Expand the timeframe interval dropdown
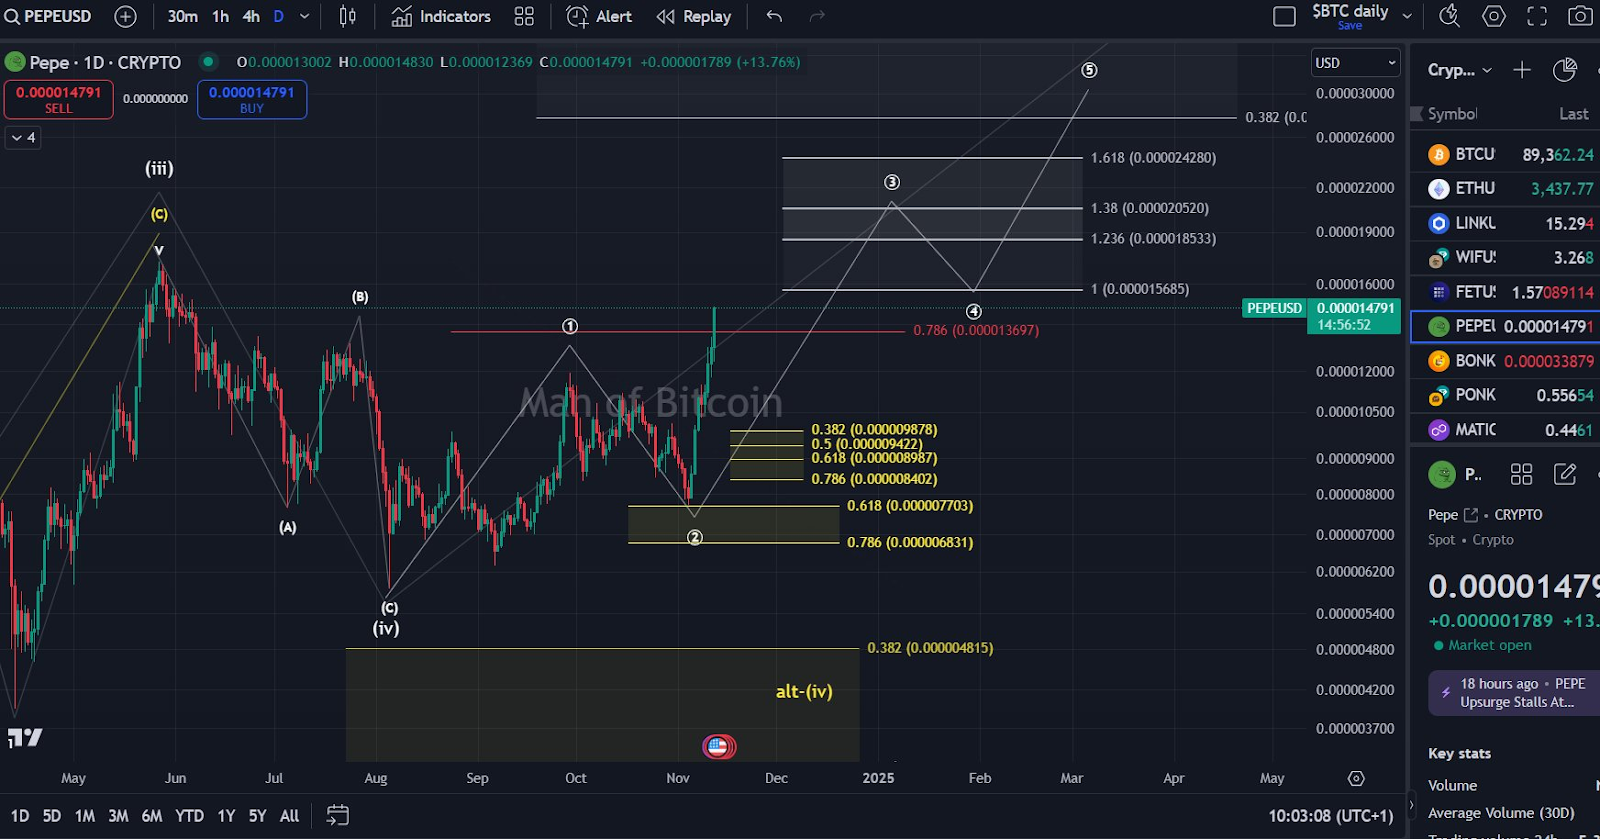 click(305, 16)
